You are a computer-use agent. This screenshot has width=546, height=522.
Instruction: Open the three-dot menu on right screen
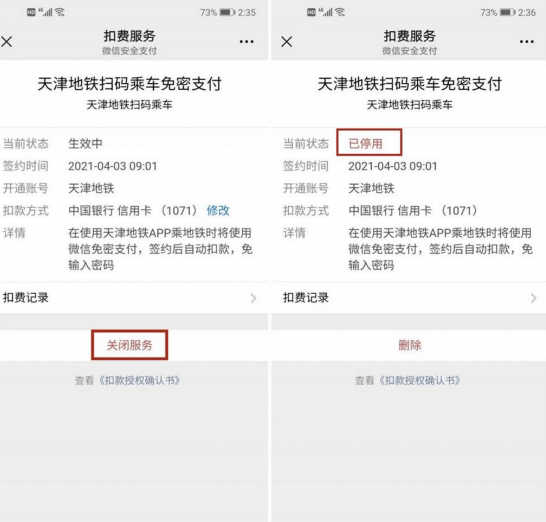pyautogui.click(x=526, y=42)
